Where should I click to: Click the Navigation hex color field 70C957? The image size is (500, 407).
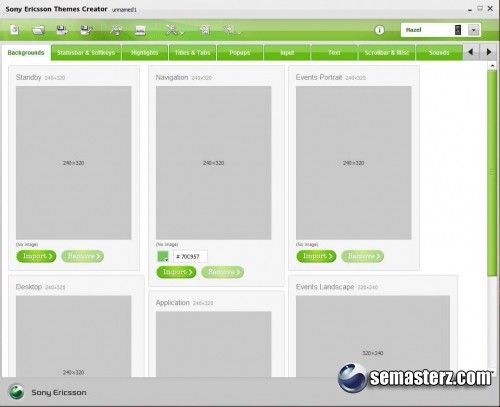[190, 256]
